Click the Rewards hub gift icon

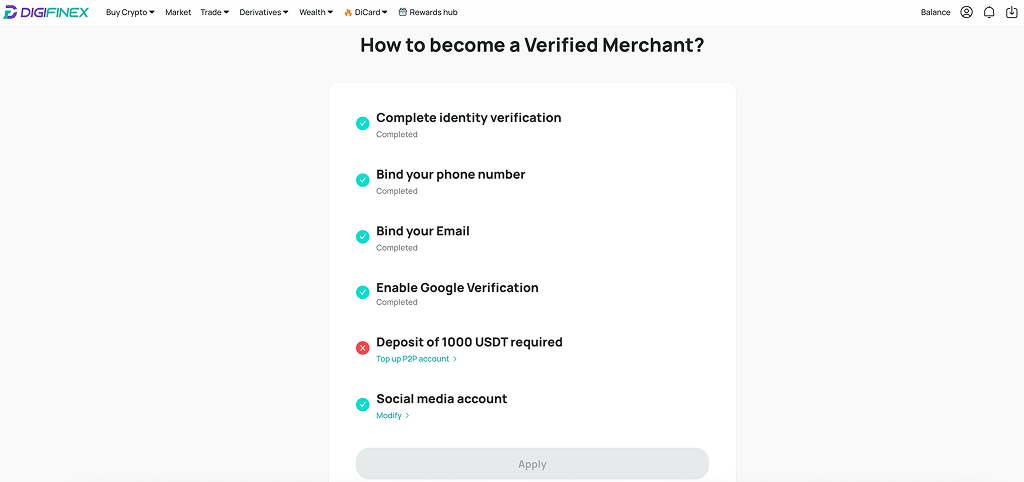tap(402, 12)
